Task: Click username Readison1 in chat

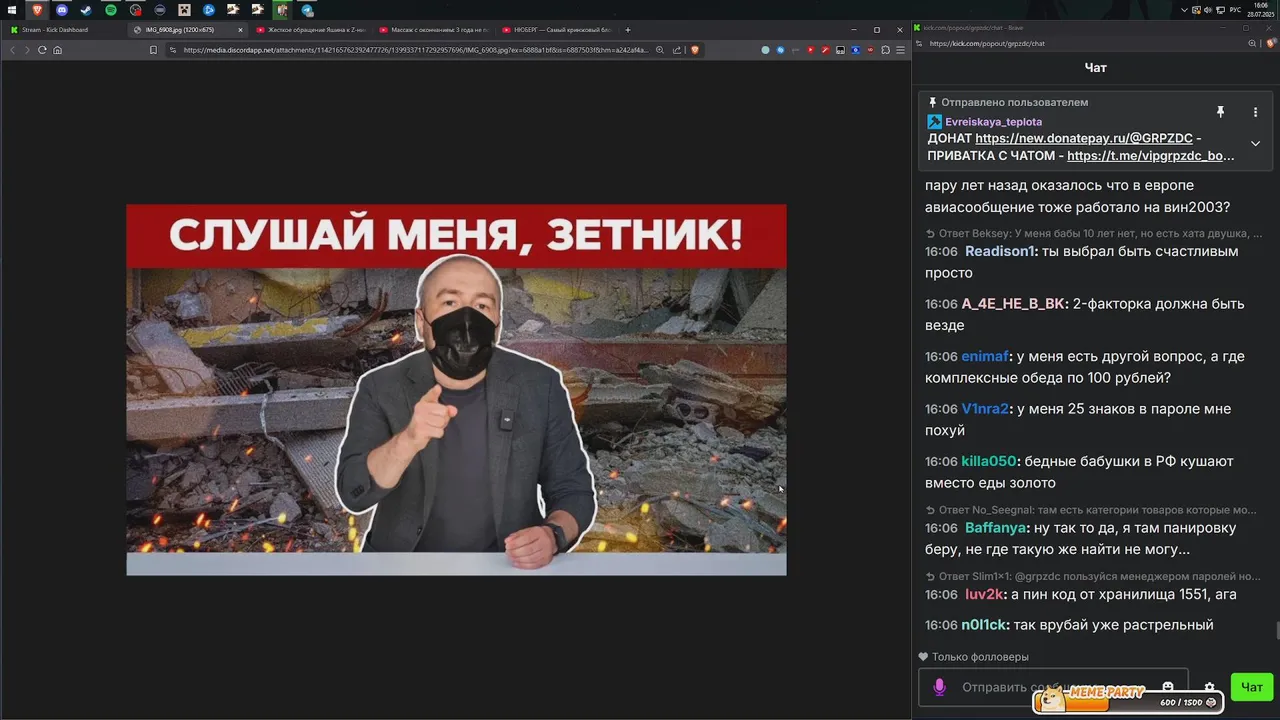Action: [999, 251]
